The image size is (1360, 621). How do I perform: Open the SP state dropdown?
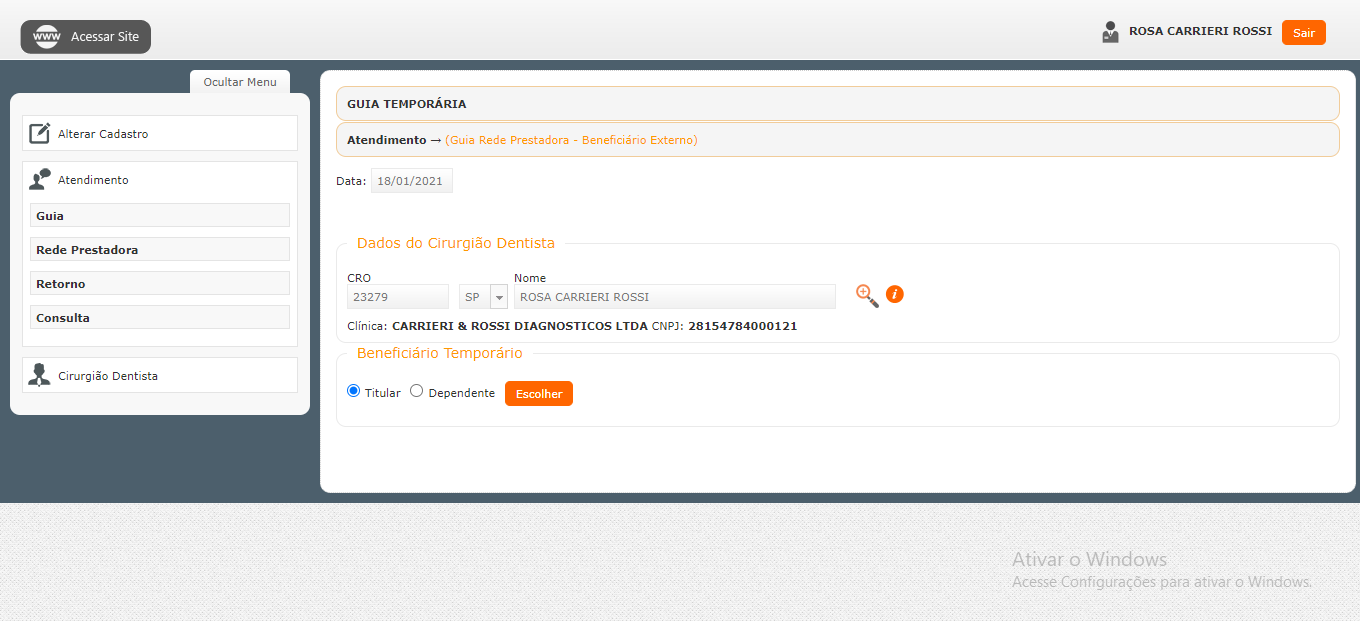(484, 297)
